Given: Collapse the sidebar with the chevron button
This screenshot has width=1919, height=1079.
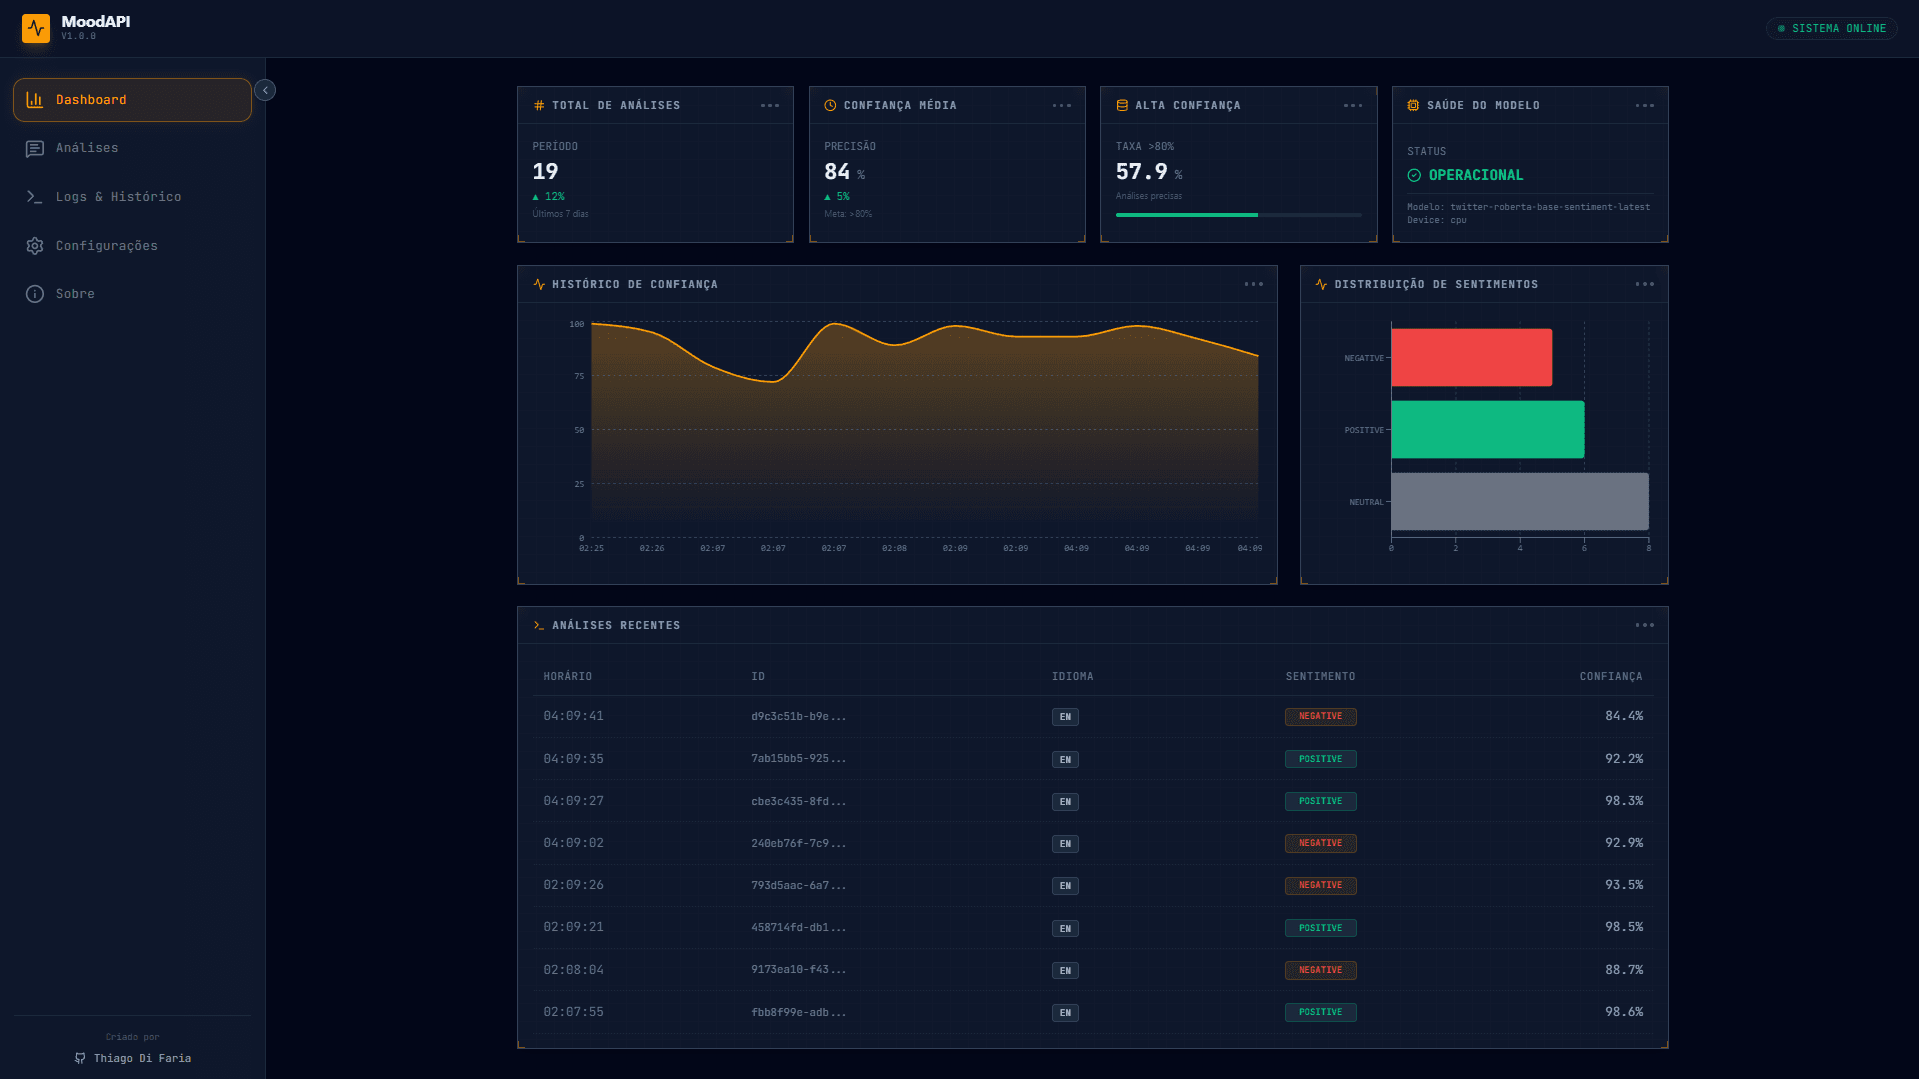Looking at the screenshot, I should point(265,90).
